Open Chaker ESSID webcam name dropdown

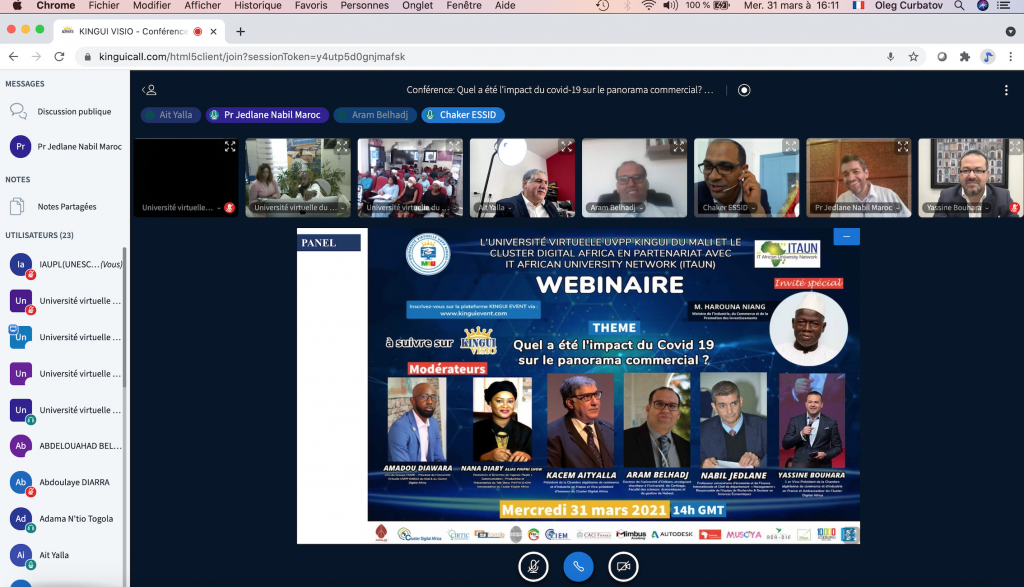729,208
